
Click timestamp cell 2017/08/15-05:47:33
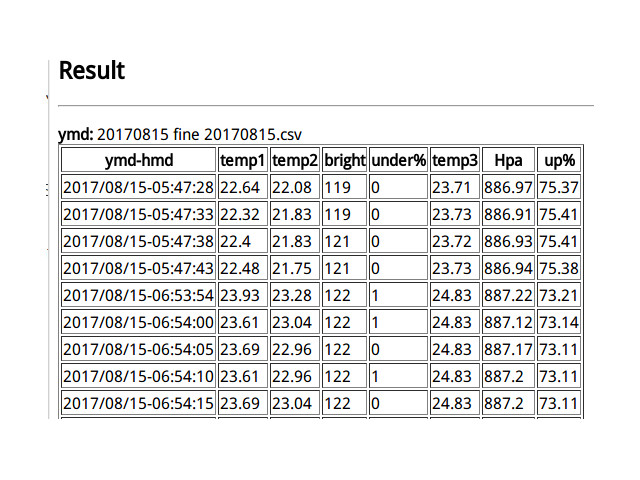[x=138, y=214]
